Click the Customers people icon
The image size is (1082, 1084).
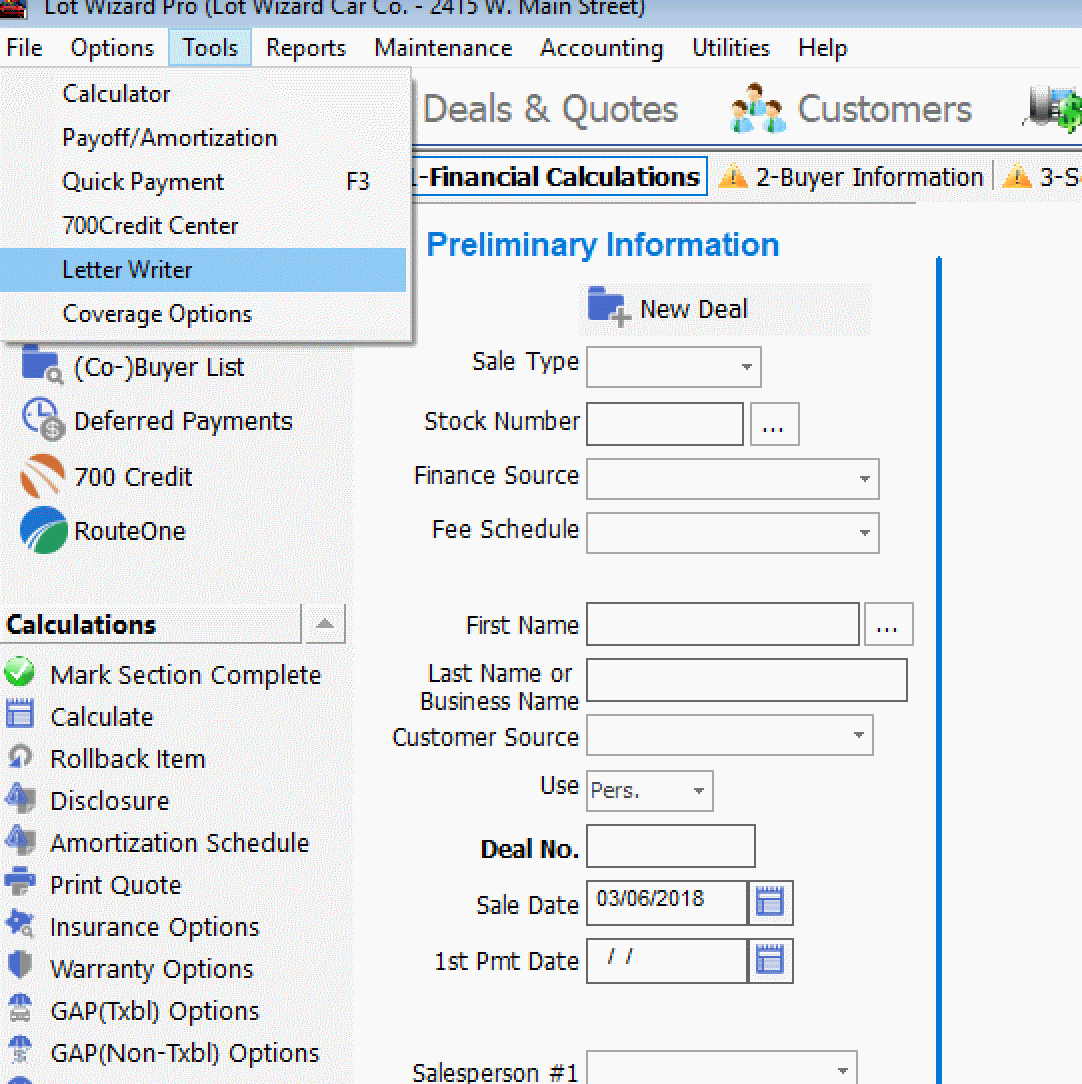click(x=757, y=110)
